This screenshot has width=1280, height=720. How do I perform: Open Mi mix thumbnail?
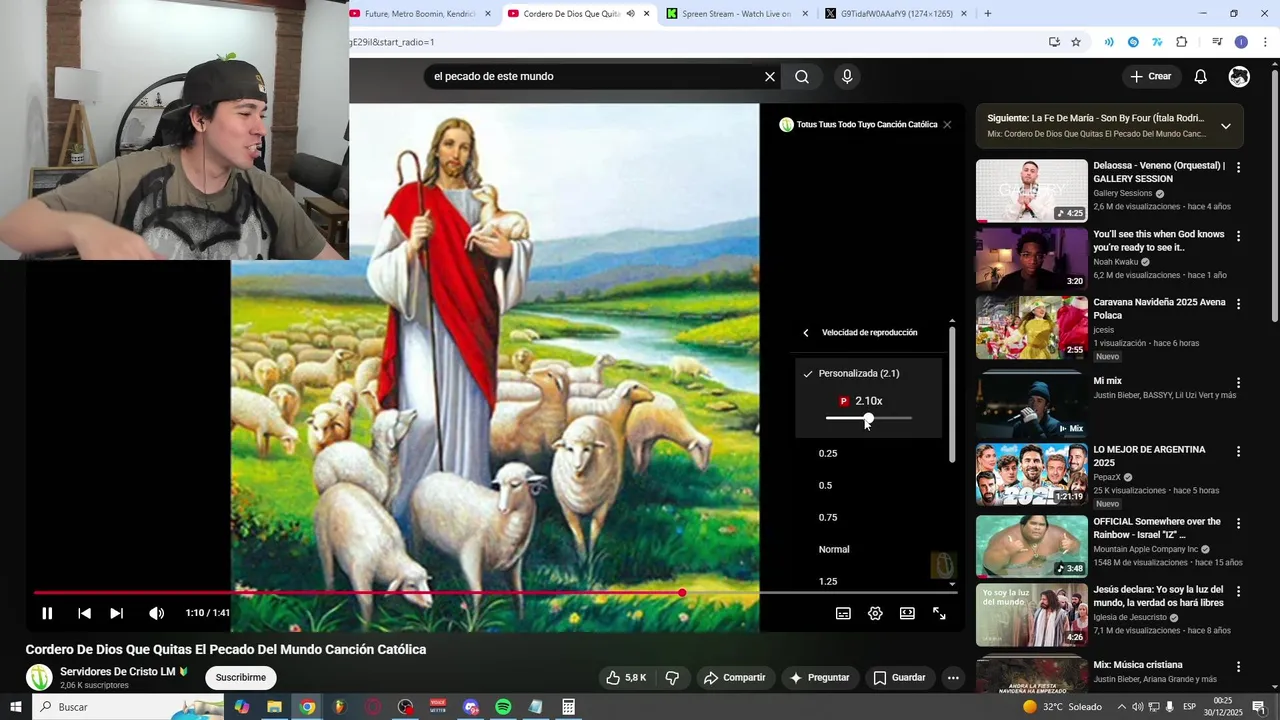pyautogui.click(x=1031, y=406)
